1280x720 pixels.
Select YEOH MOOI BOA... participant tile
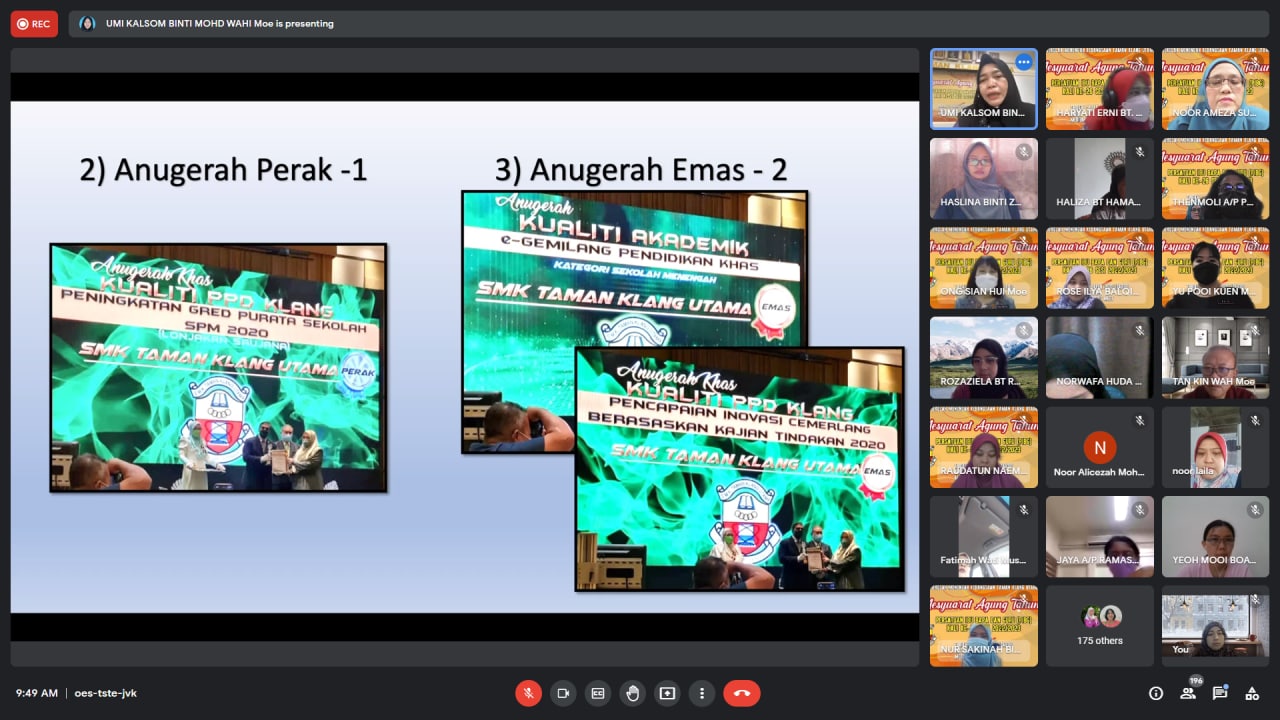1216,537
